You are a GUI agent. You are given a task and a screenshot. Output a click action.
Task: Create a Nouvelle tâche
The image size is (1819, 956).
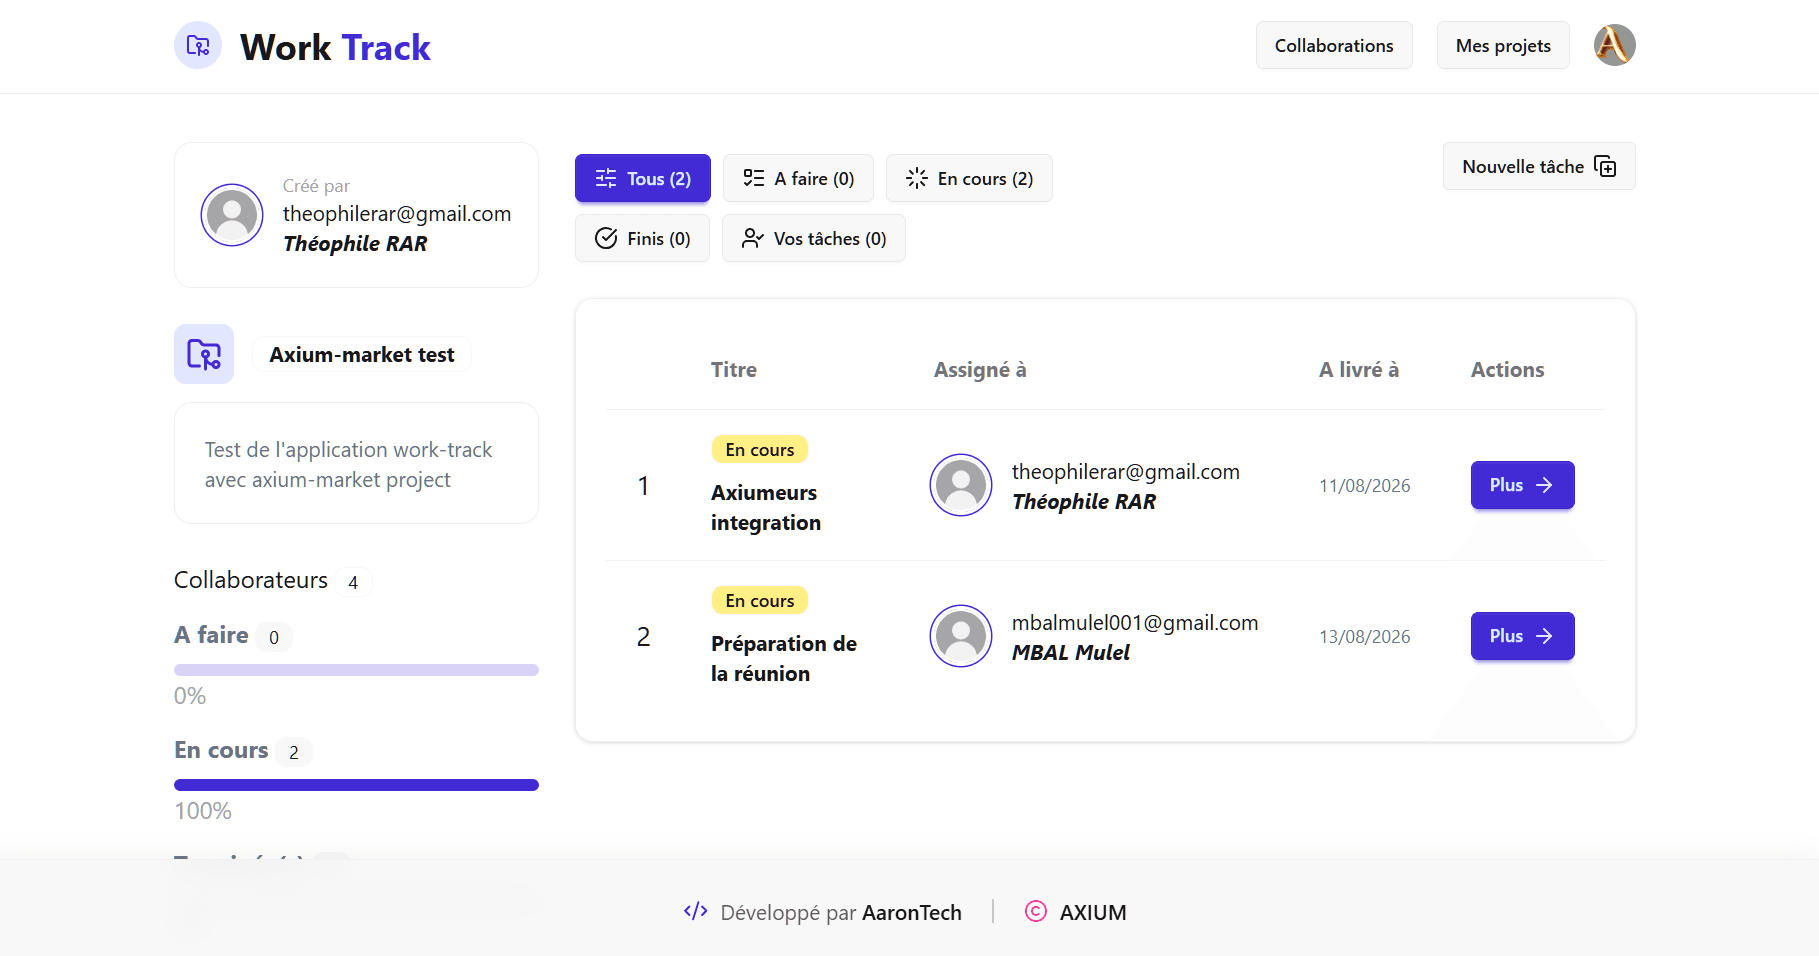point(1539,166)
